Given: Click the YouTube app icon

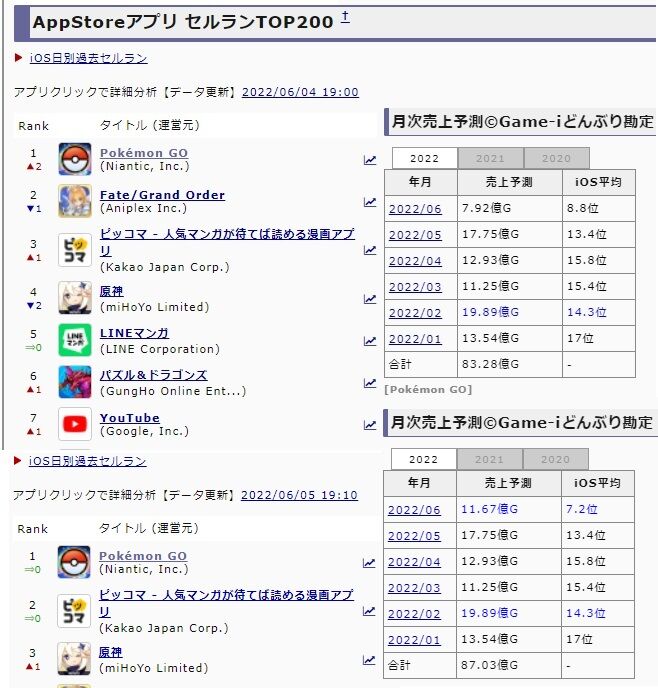Looking at the screenshot, I should pyautogui.click(x=75, y=424).
